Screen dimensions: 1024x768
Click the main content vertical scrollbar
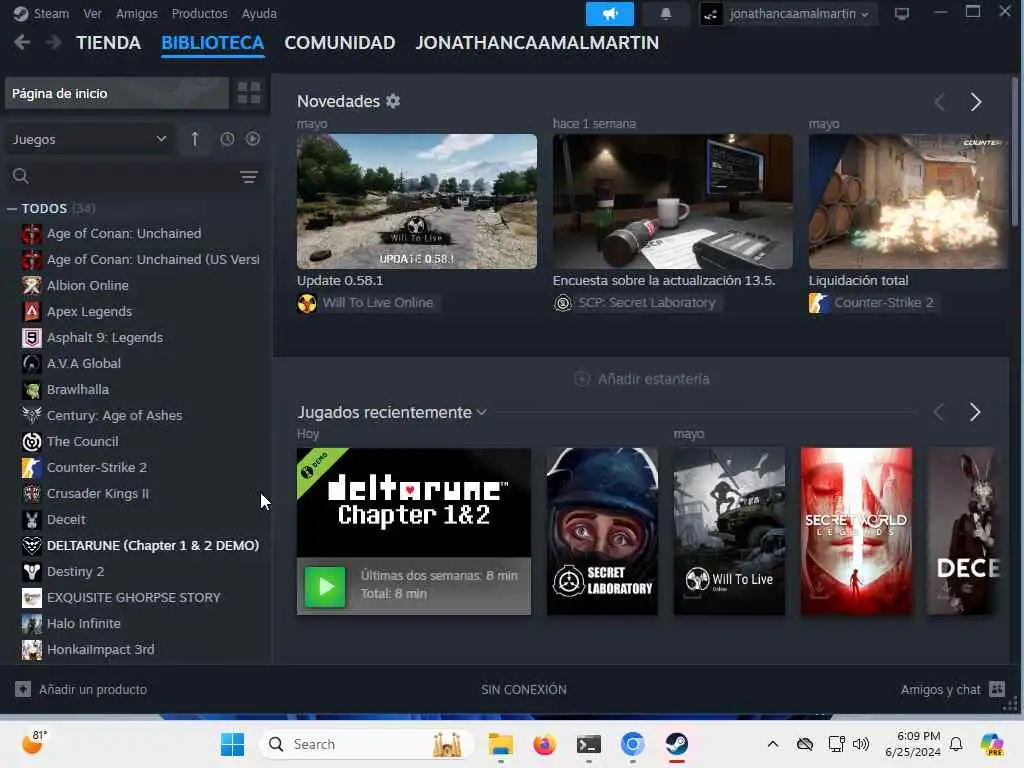[x=1014, y=152]
